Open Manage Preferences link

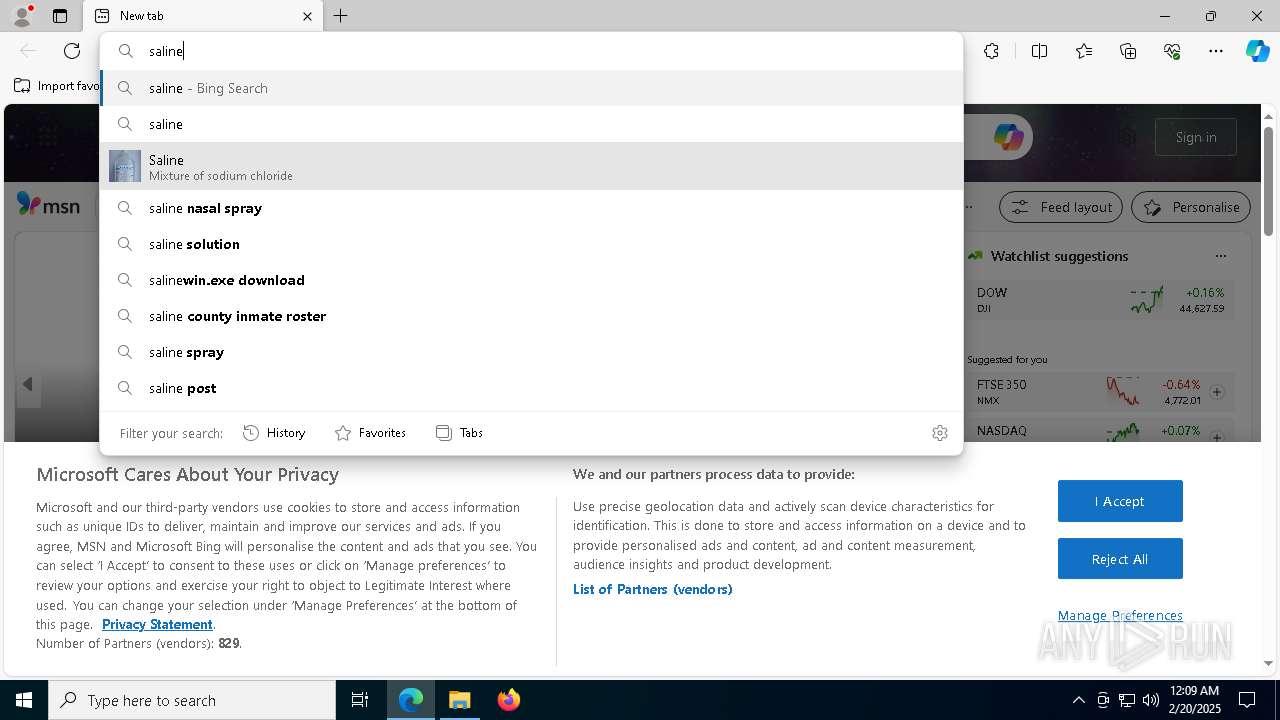point(1120,615)
